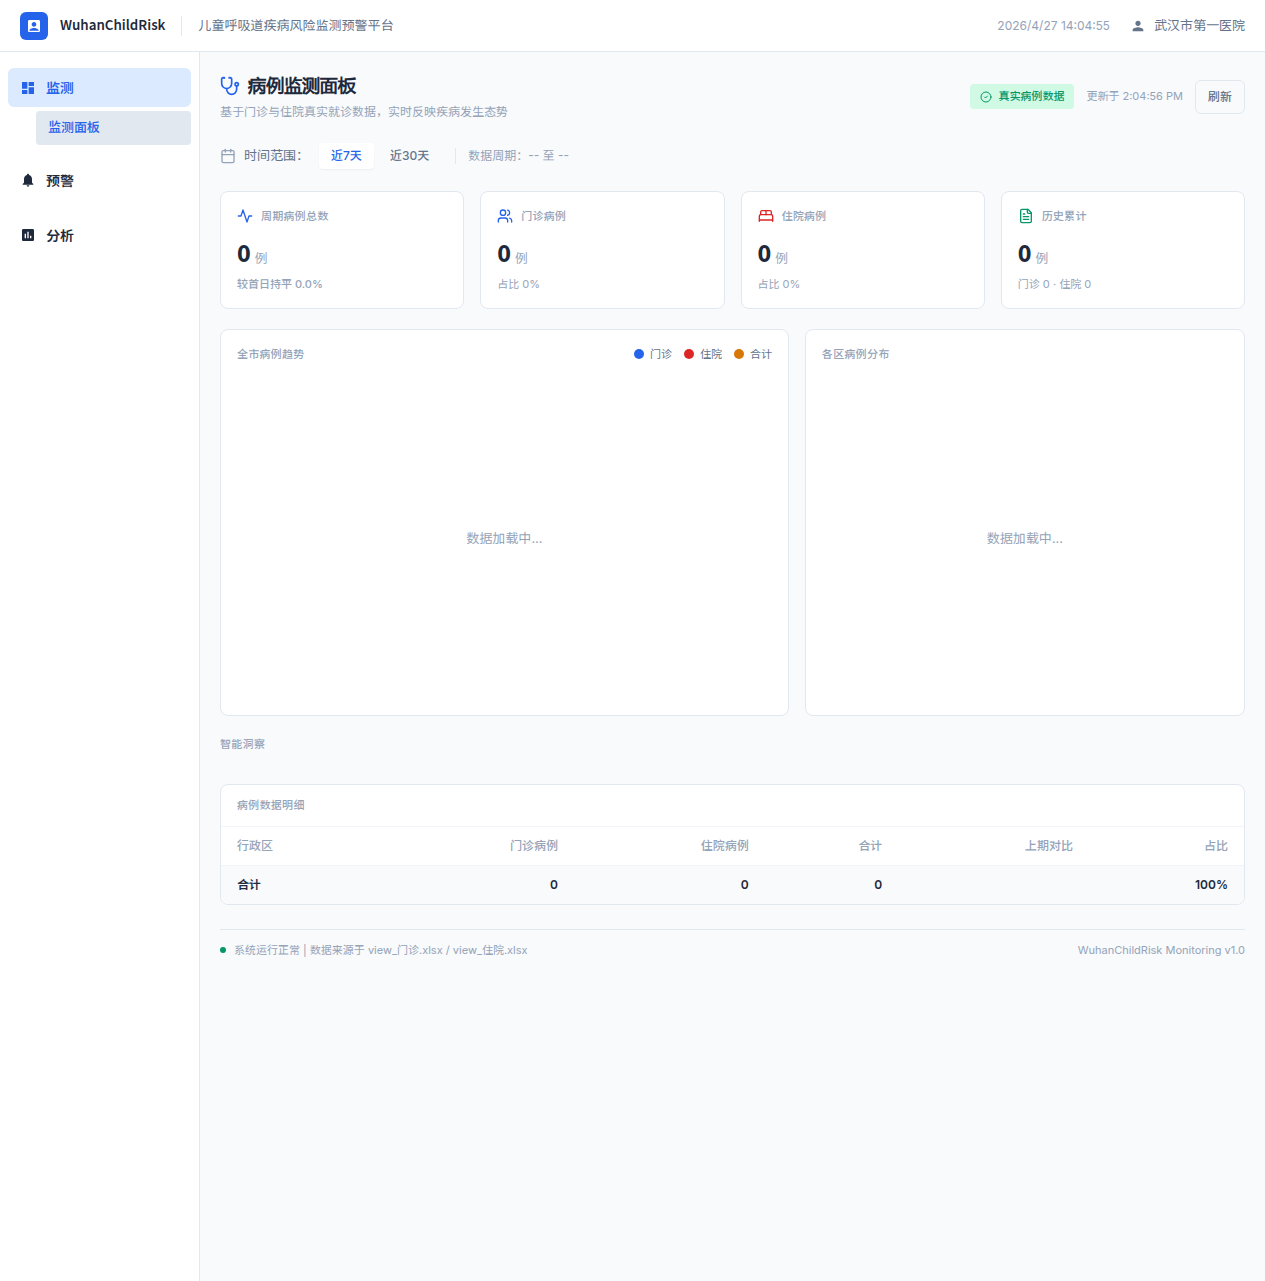This screenshot has width=1265, height=1281.
Task: Click the WuhanChildRisk logo icon
Action: [x=34, y=26]
